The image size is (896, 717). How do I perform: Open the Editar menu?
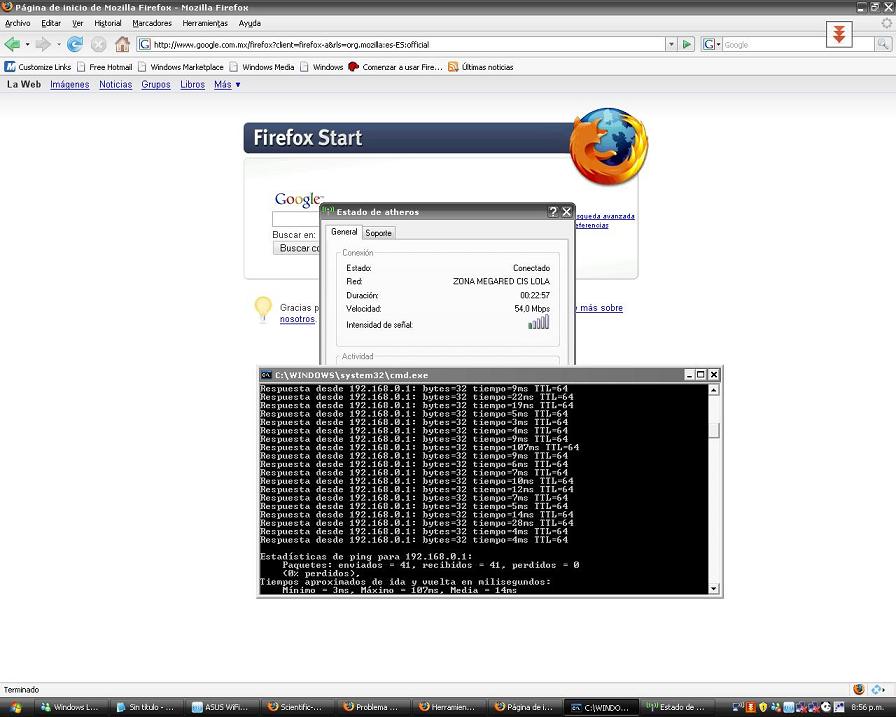point(51,23)
